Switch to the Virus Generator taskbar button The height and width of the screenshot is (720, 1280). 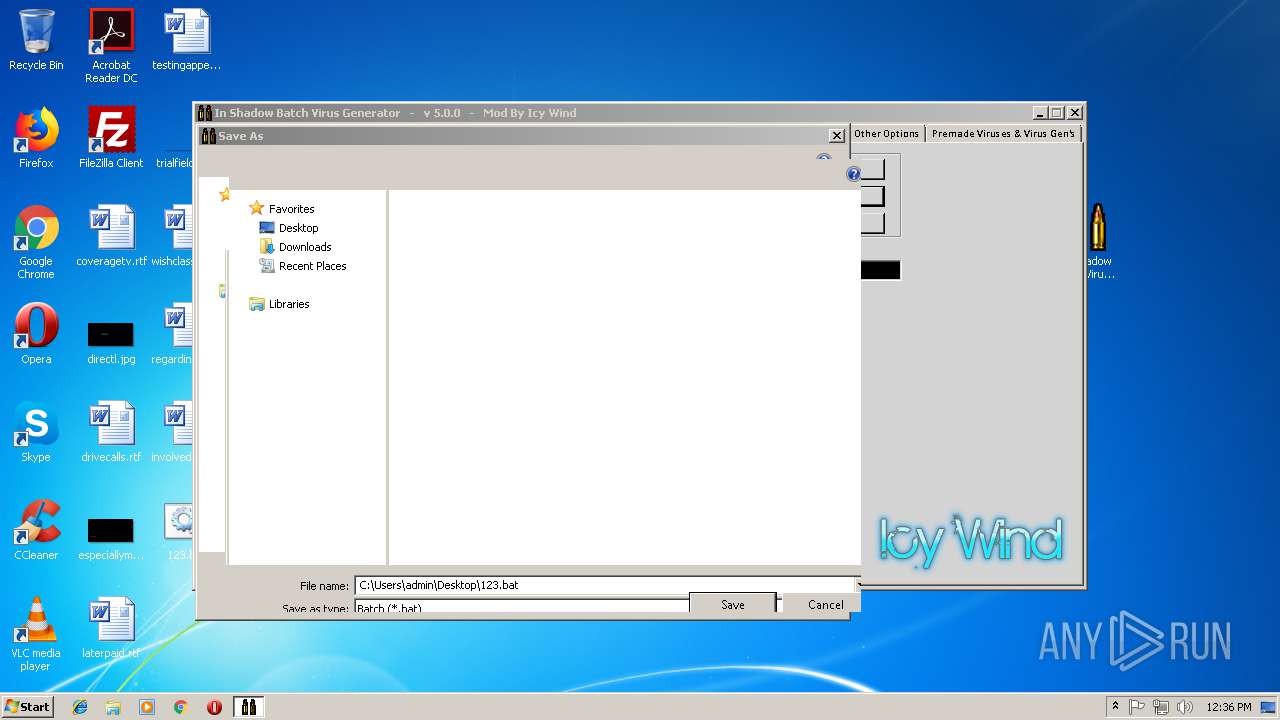click(x=249, y=707)
